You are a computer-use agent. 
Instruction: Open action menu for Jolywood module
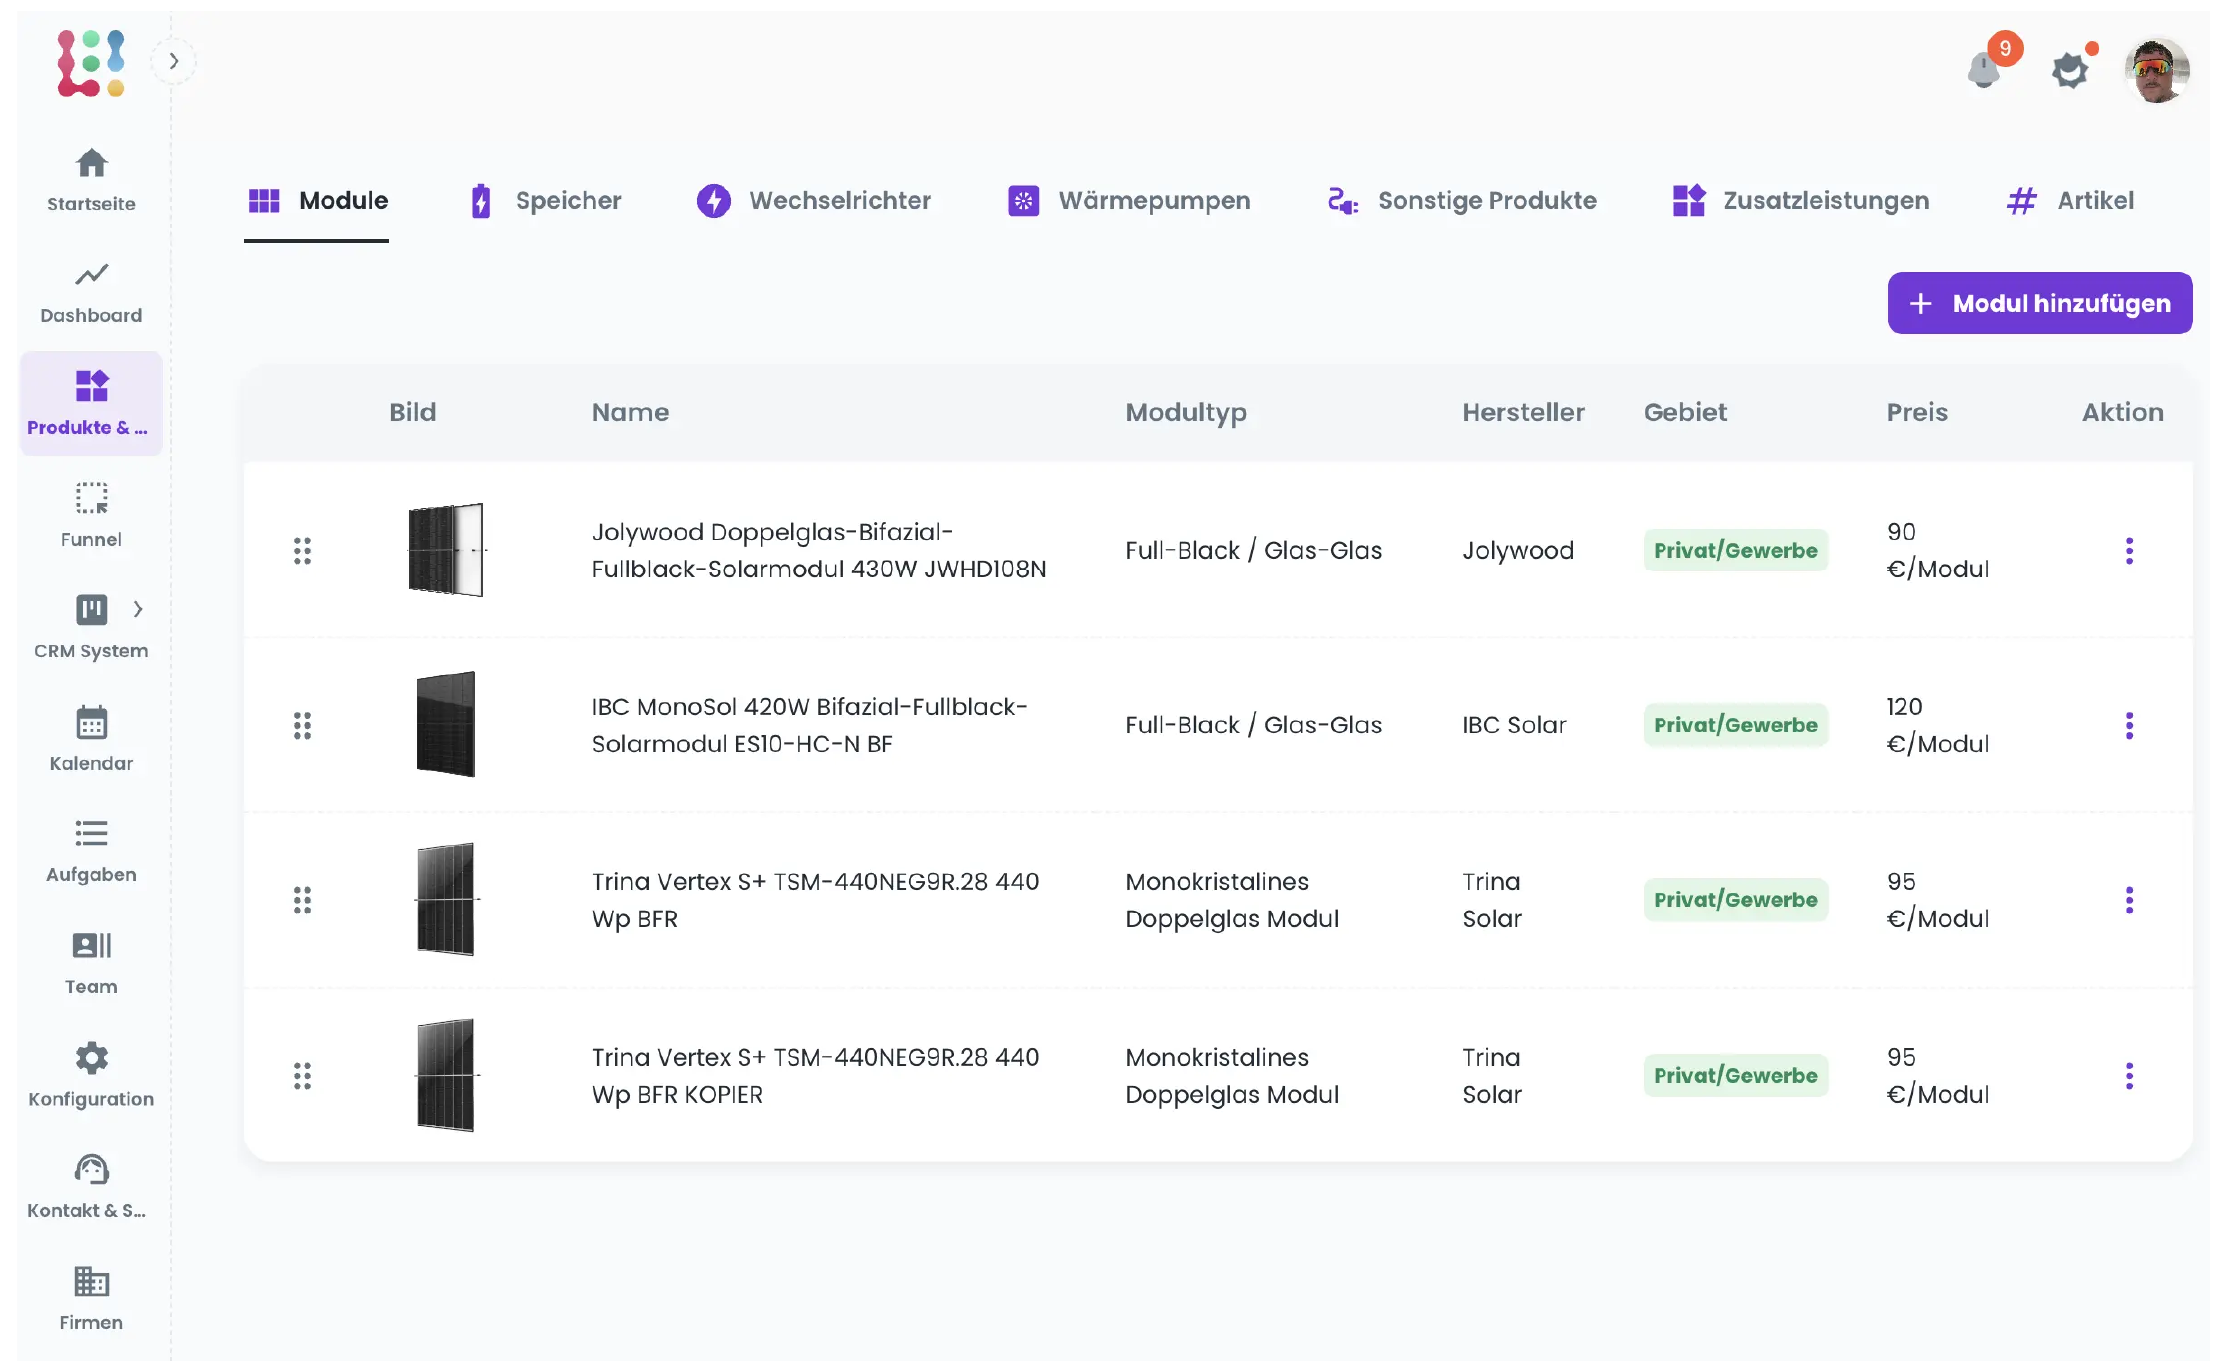tap(2129, 551)
